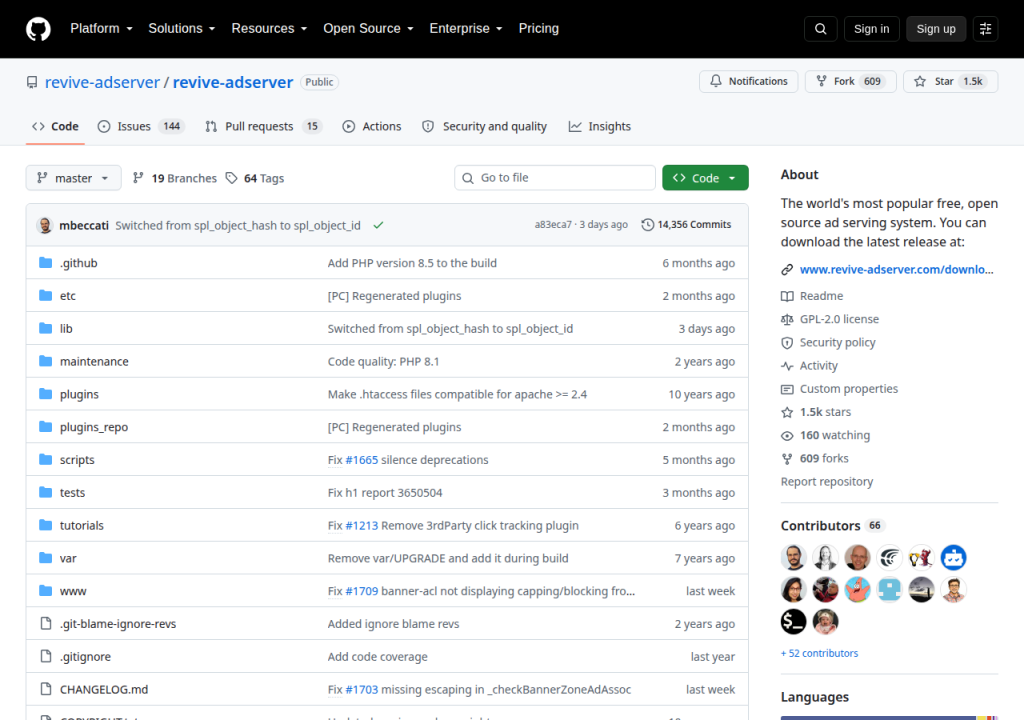Click the Sign up button
This screenshot has width=1024, height=720.
936,29
